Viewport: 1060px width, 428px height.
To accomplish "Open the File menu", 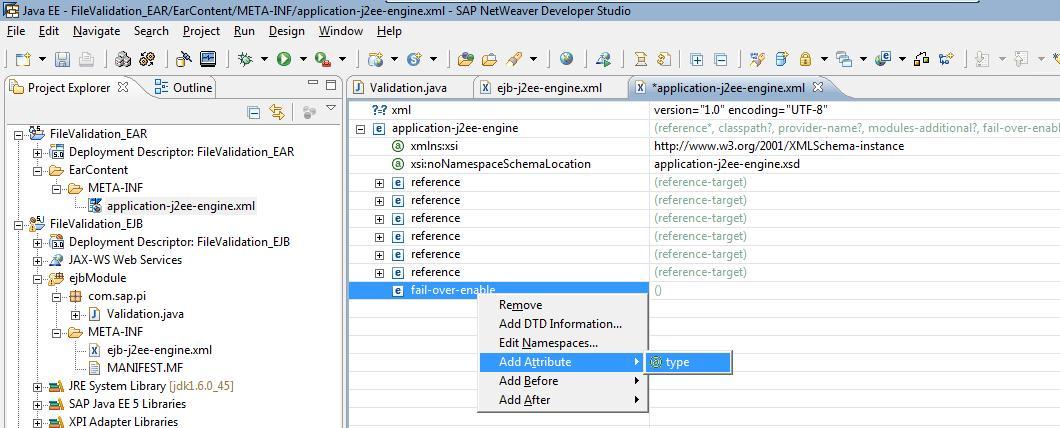I will click(16, 31).
